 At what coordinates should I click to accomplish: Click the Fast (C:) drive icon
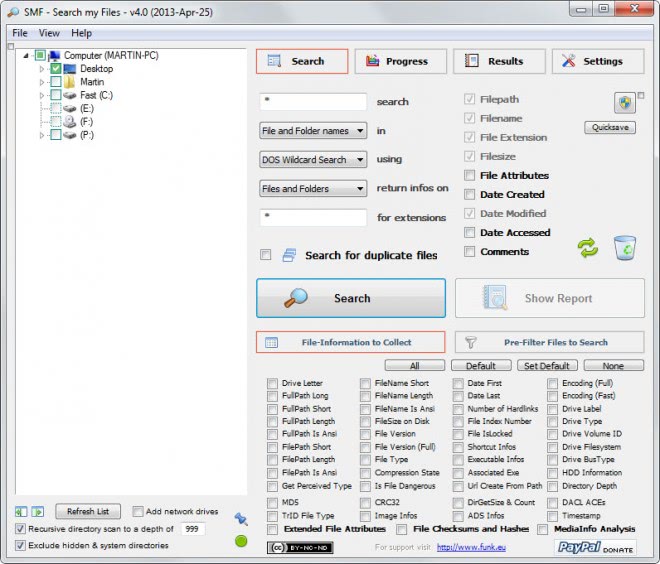(69, 95)
